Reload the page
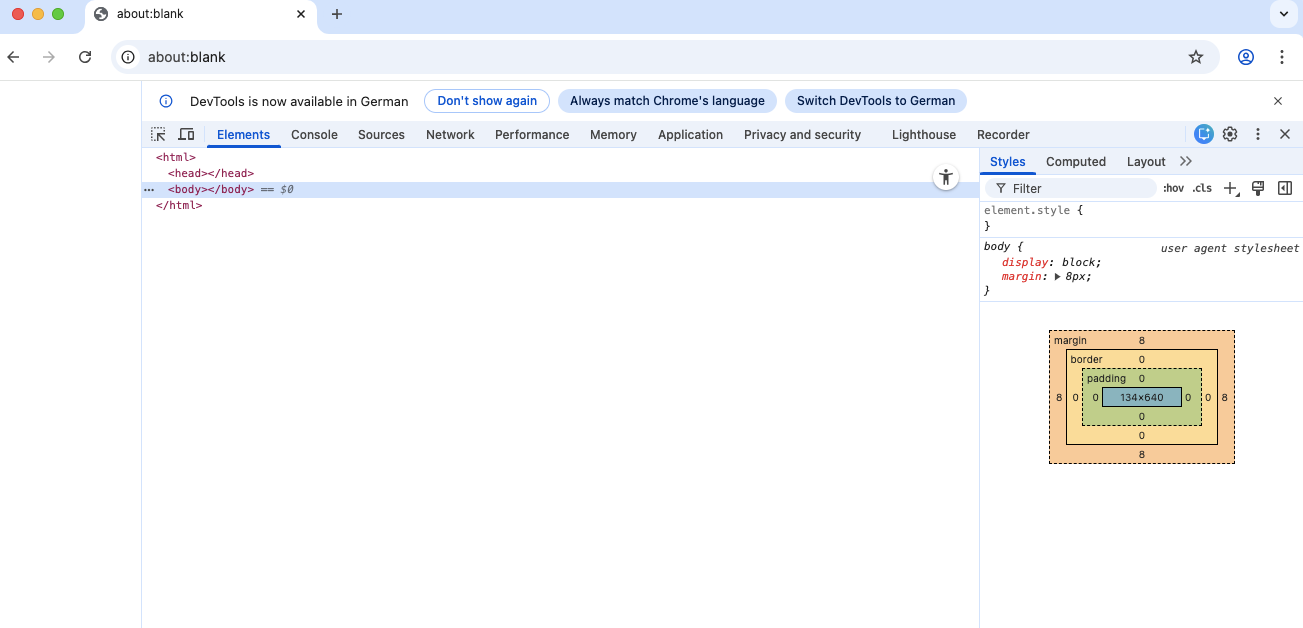 [85, 57]
